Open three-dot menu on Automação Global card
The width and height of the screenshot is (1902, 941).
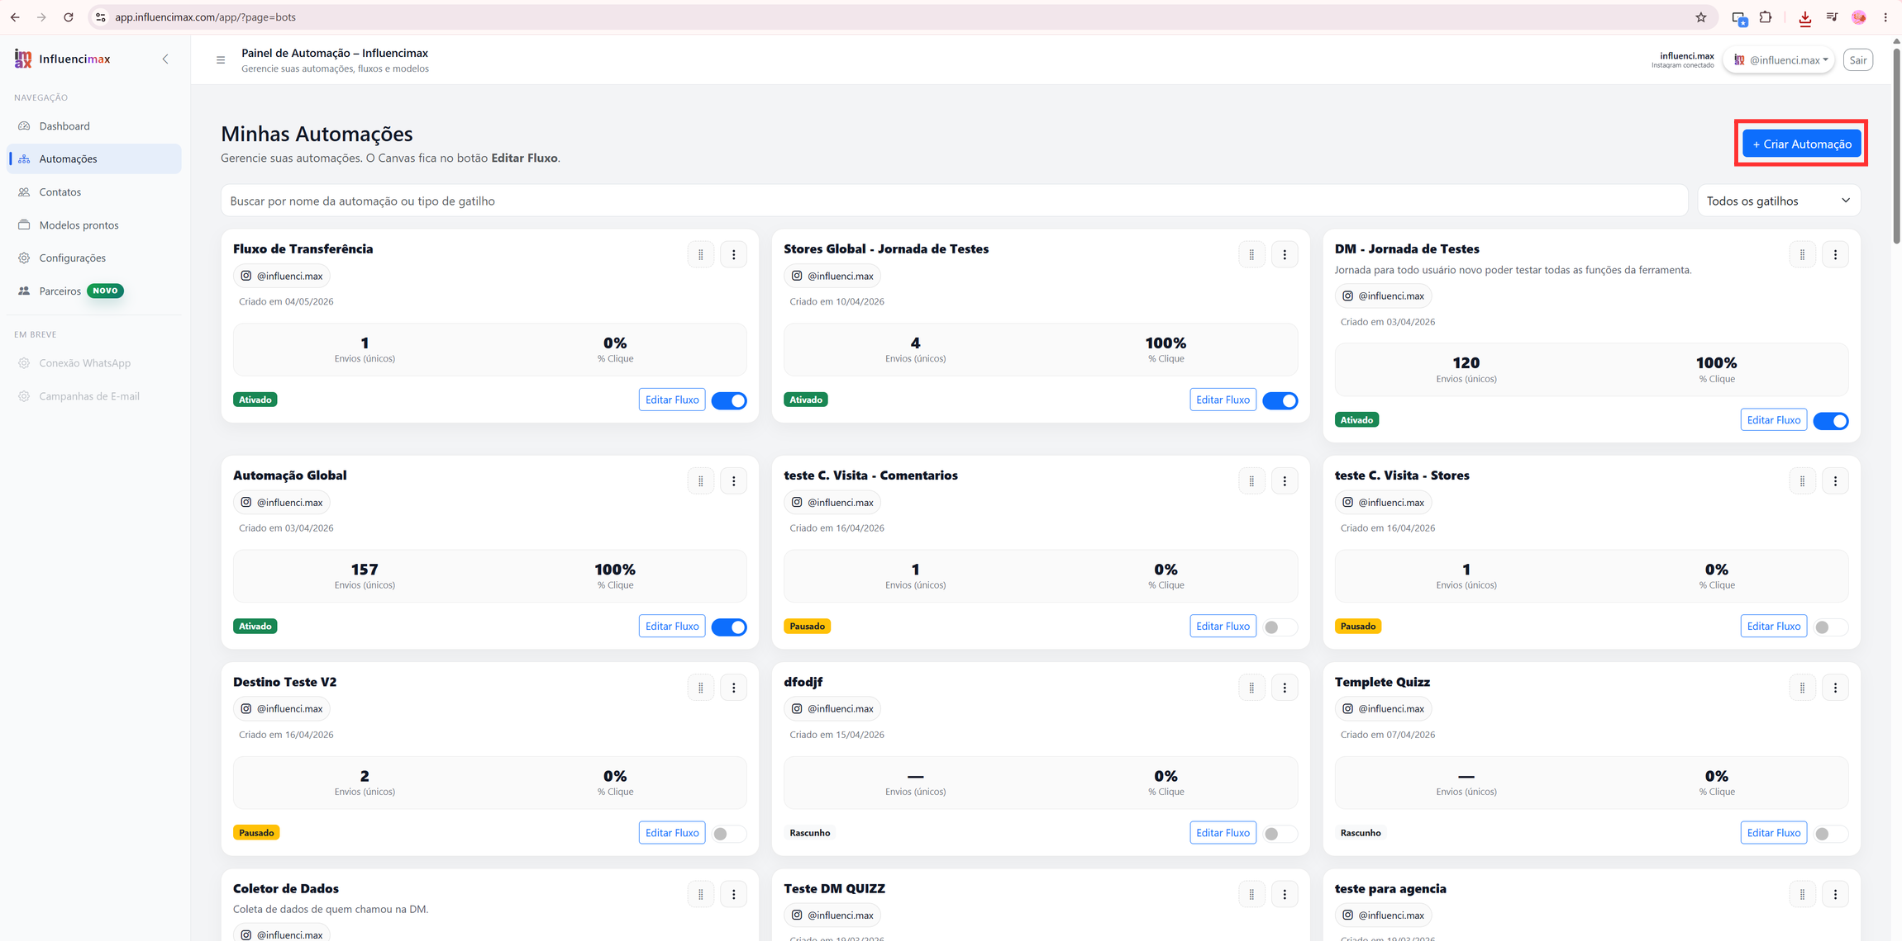point(734,481)
